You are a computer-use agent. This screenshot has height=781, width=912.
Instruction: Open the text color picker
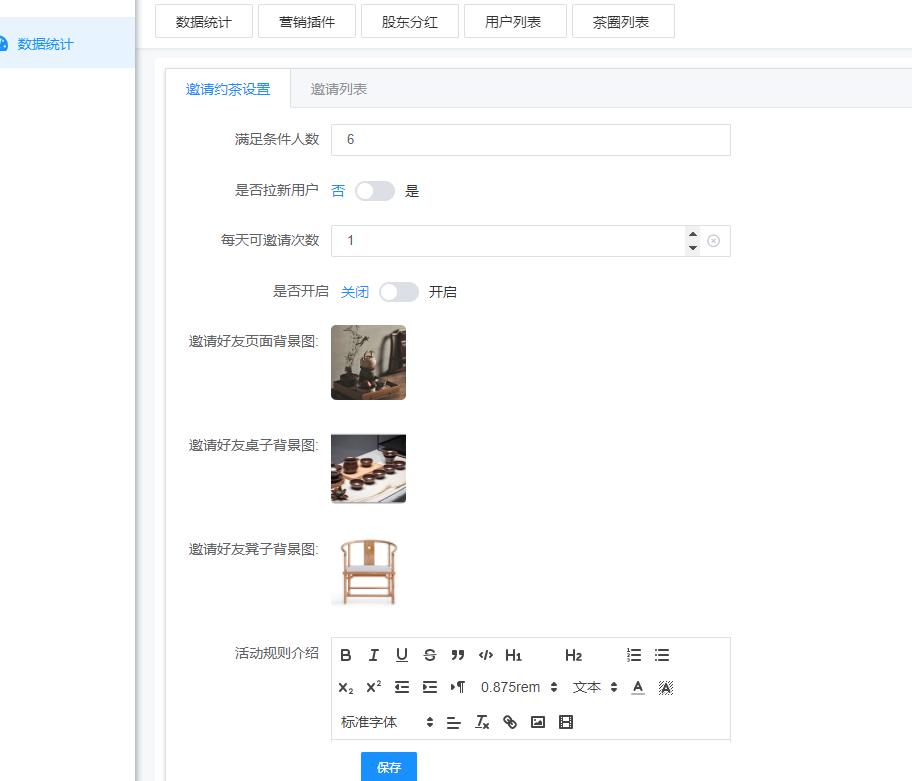click(x=638, y=687)
